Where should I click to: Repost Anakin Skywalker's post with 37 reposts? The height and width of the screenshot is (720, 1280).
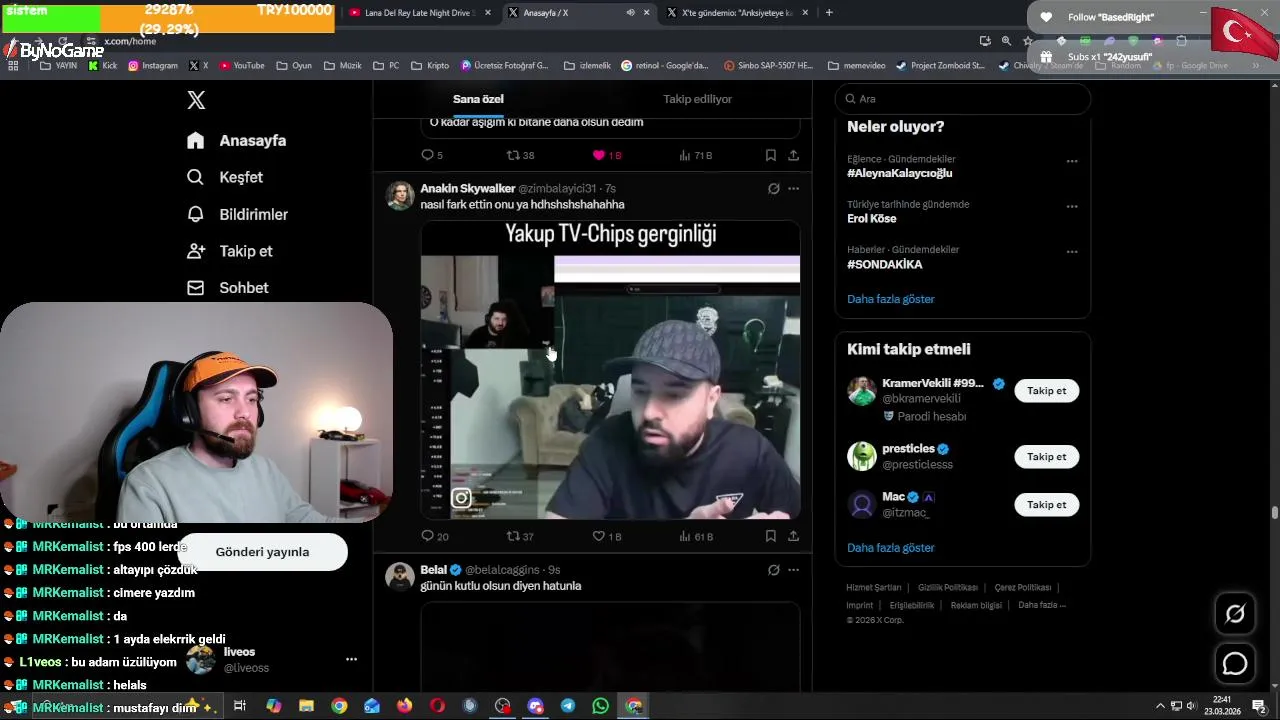click(x=520, y=536)
